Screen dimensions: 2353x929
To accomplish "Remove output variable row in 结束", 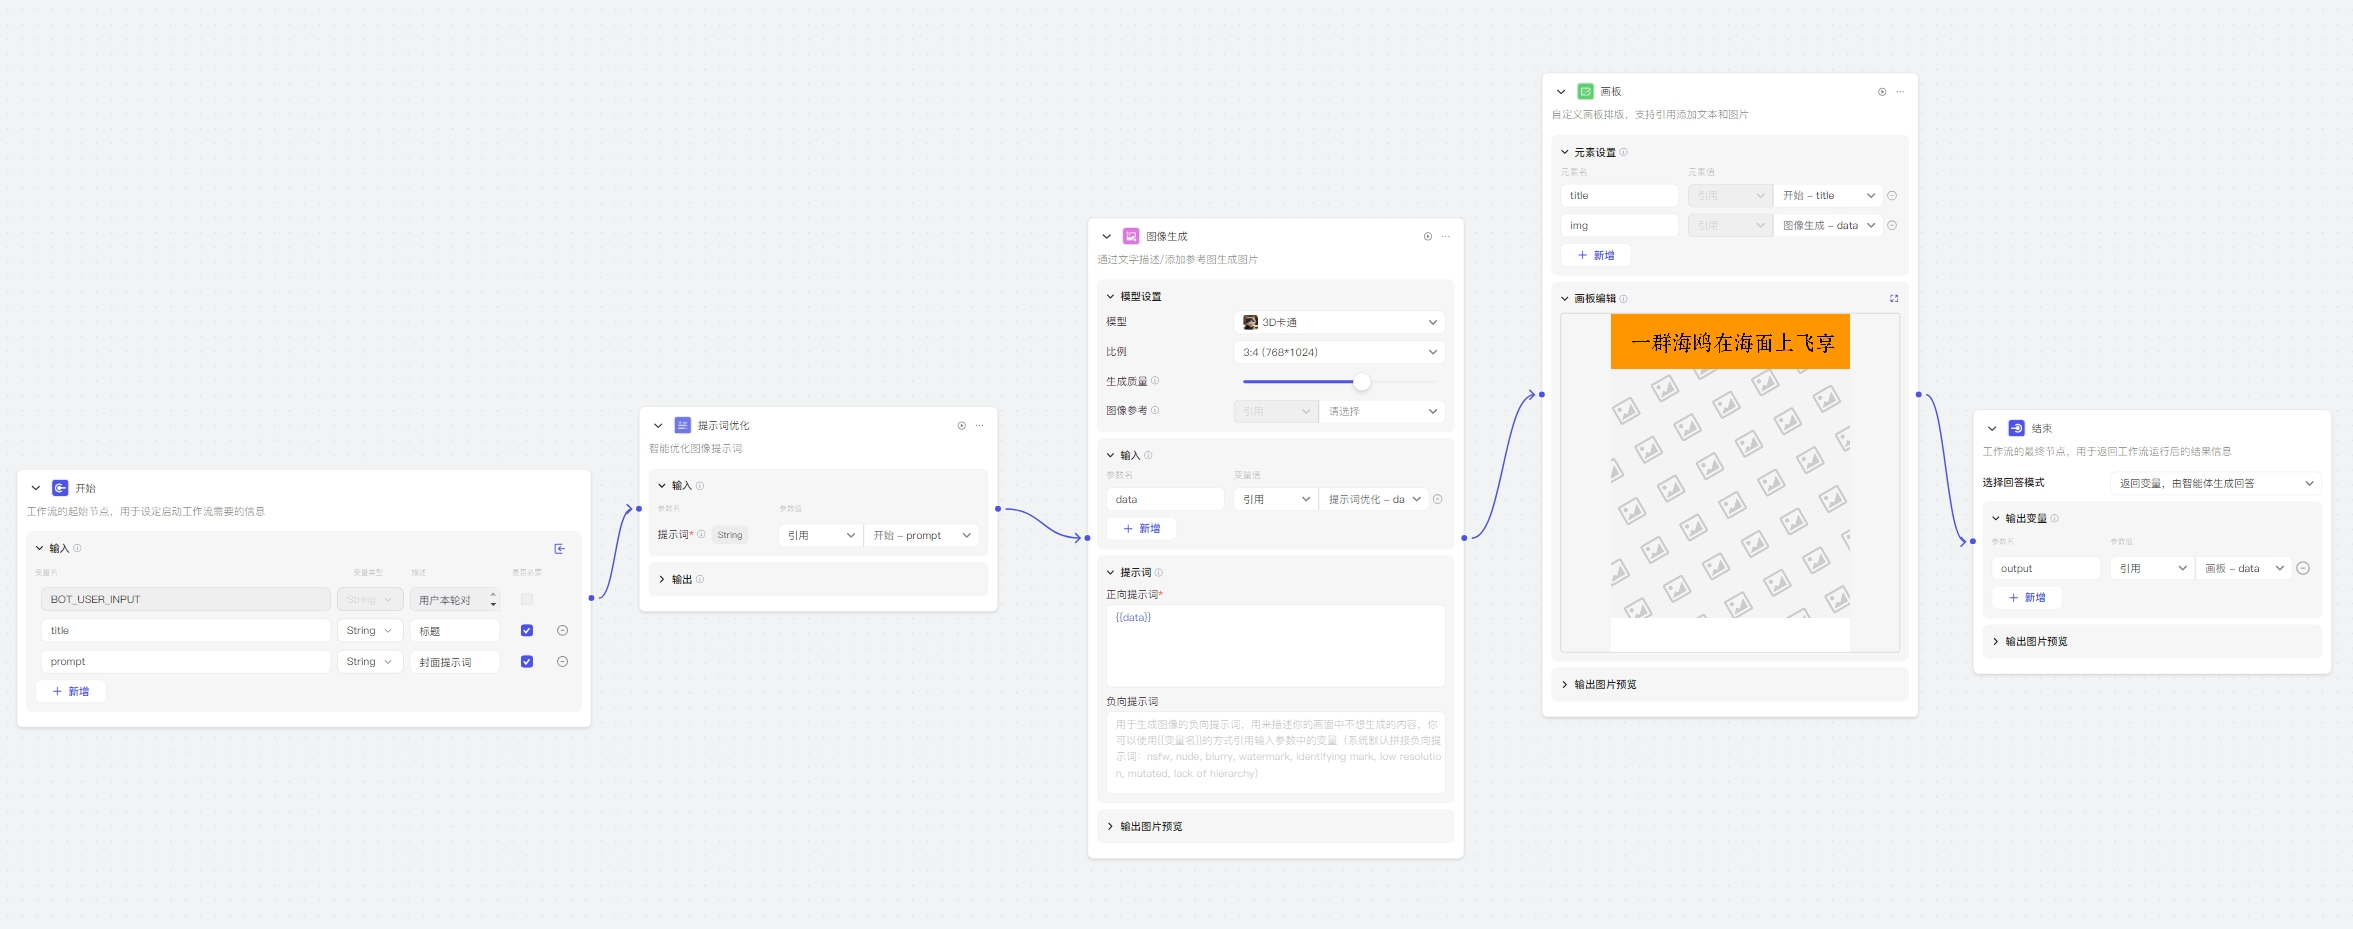I will click(2303, 568).
